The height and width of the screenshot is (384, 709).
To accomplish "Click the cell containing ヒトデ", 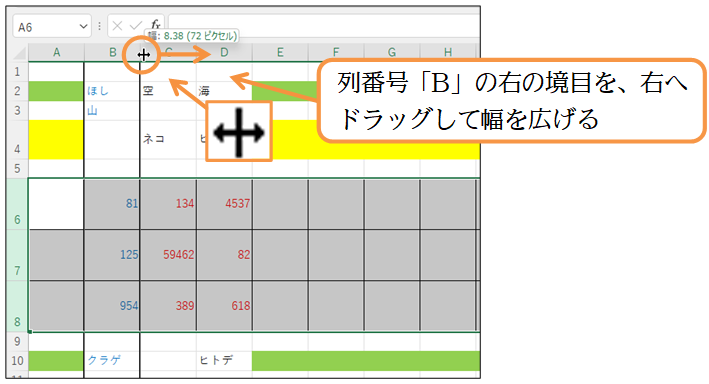I will 224,360.
